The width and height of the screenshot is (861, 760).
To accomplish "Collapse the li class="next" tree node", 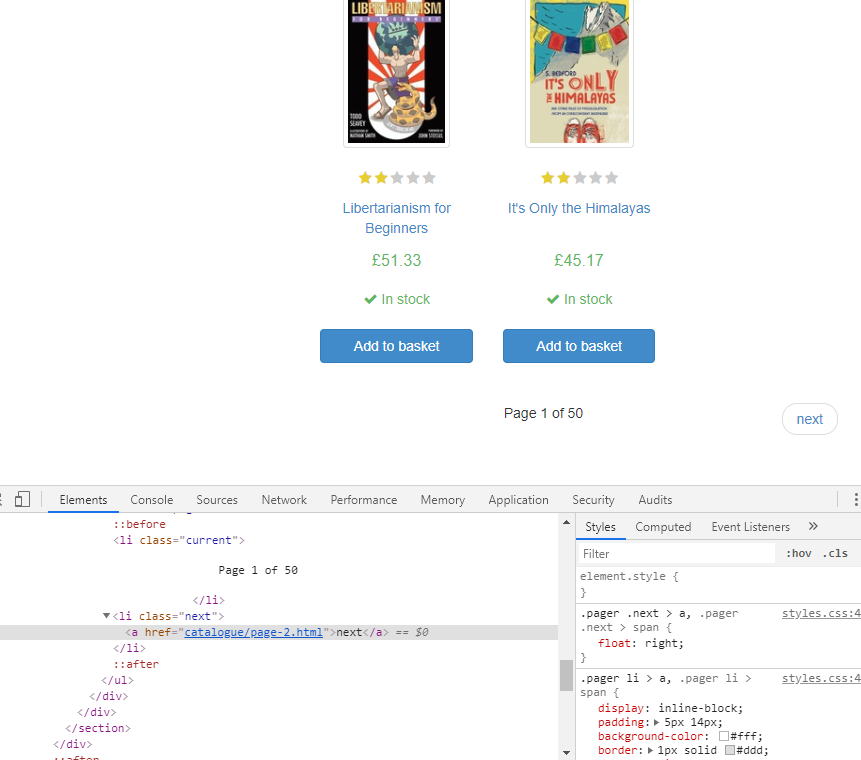I will [106, 615].
